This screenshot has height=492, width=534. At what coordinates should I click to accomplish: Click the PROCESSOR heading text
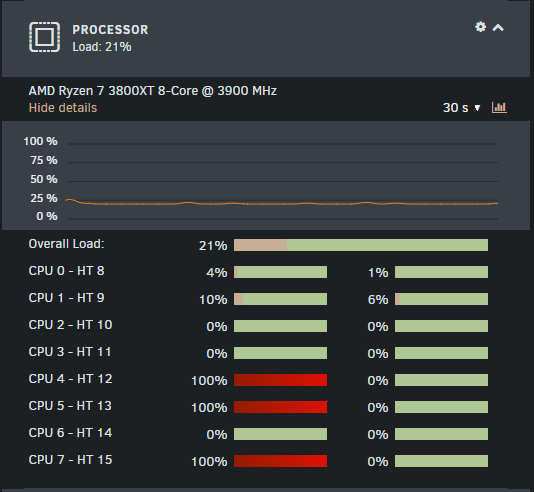(x=110, y=30)
